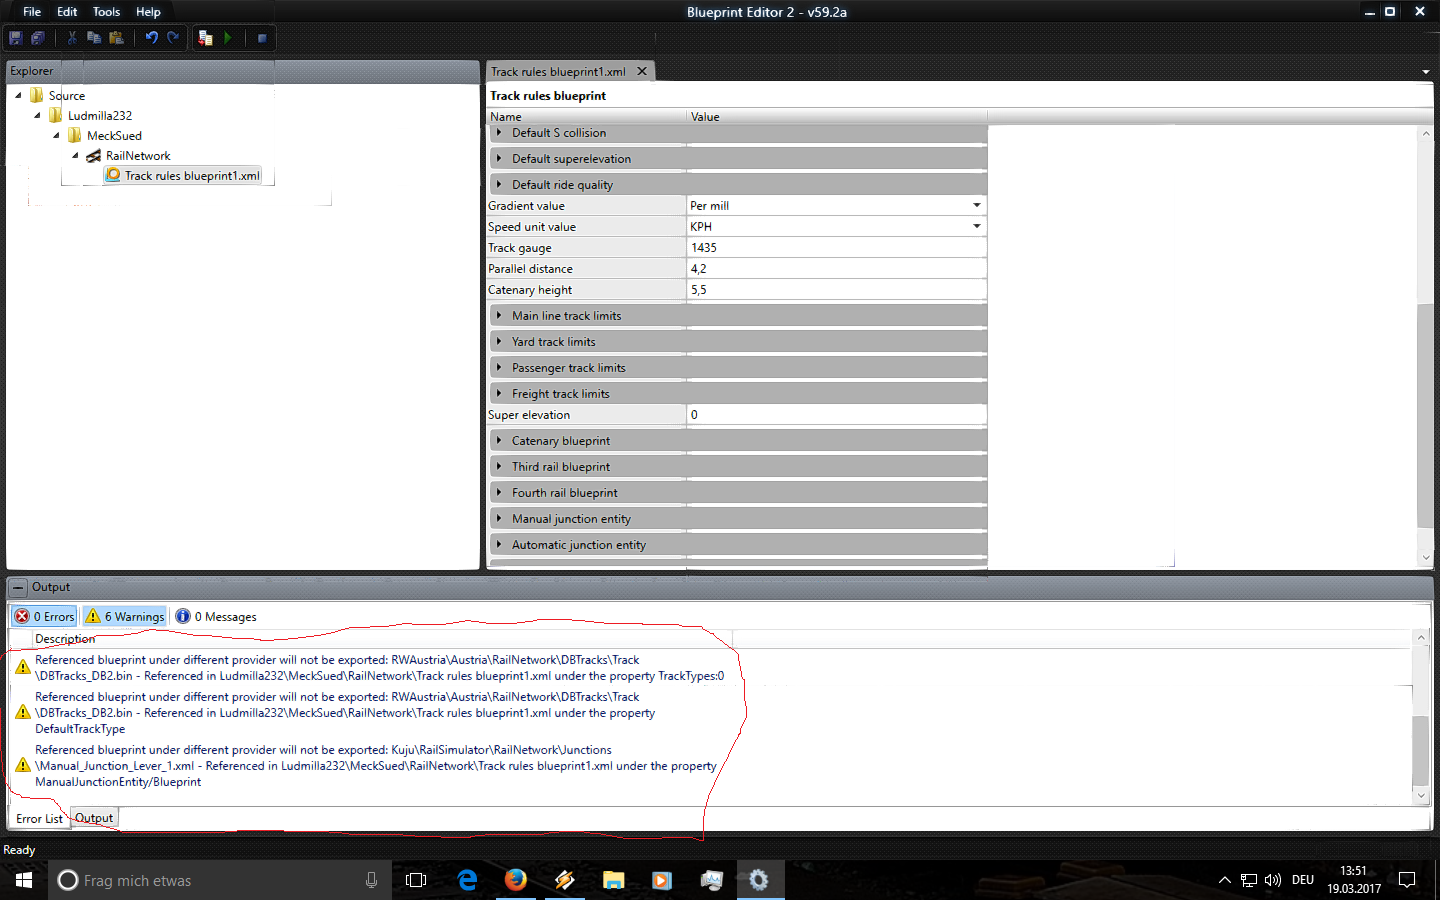Edit the Parallel distance value field
1440x900 pixels.
(836, 268)
